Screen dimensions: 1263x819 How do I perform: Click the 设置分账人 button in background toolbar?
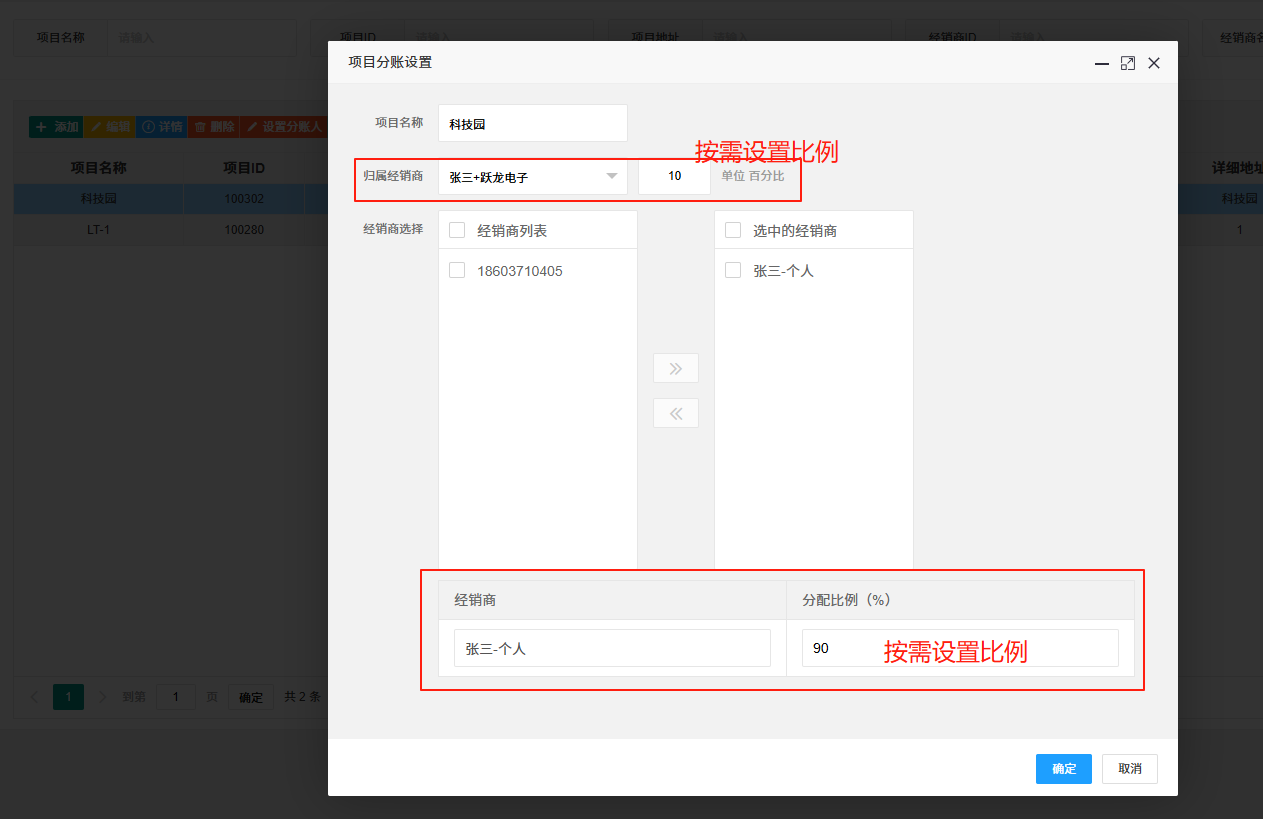click(284, 127)
